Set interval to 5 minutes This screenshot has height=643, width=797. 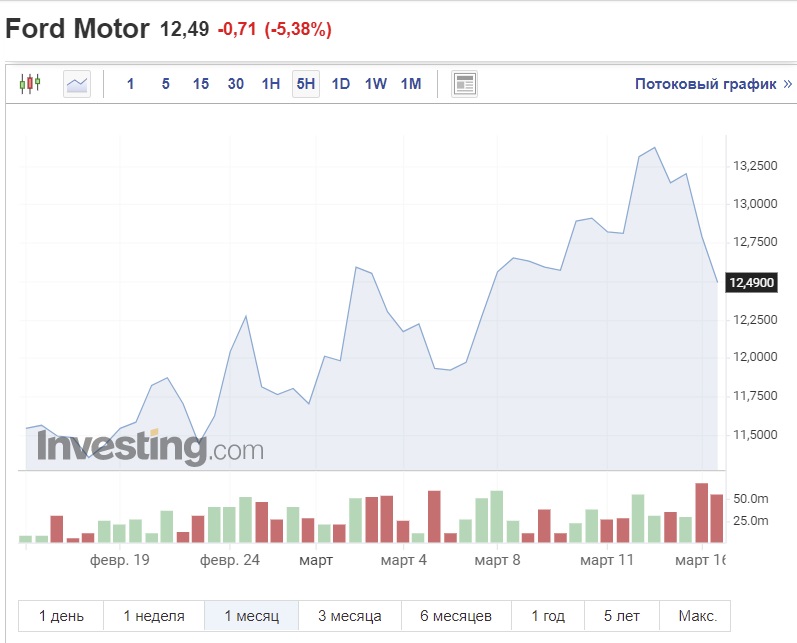[x=166, y=84]
